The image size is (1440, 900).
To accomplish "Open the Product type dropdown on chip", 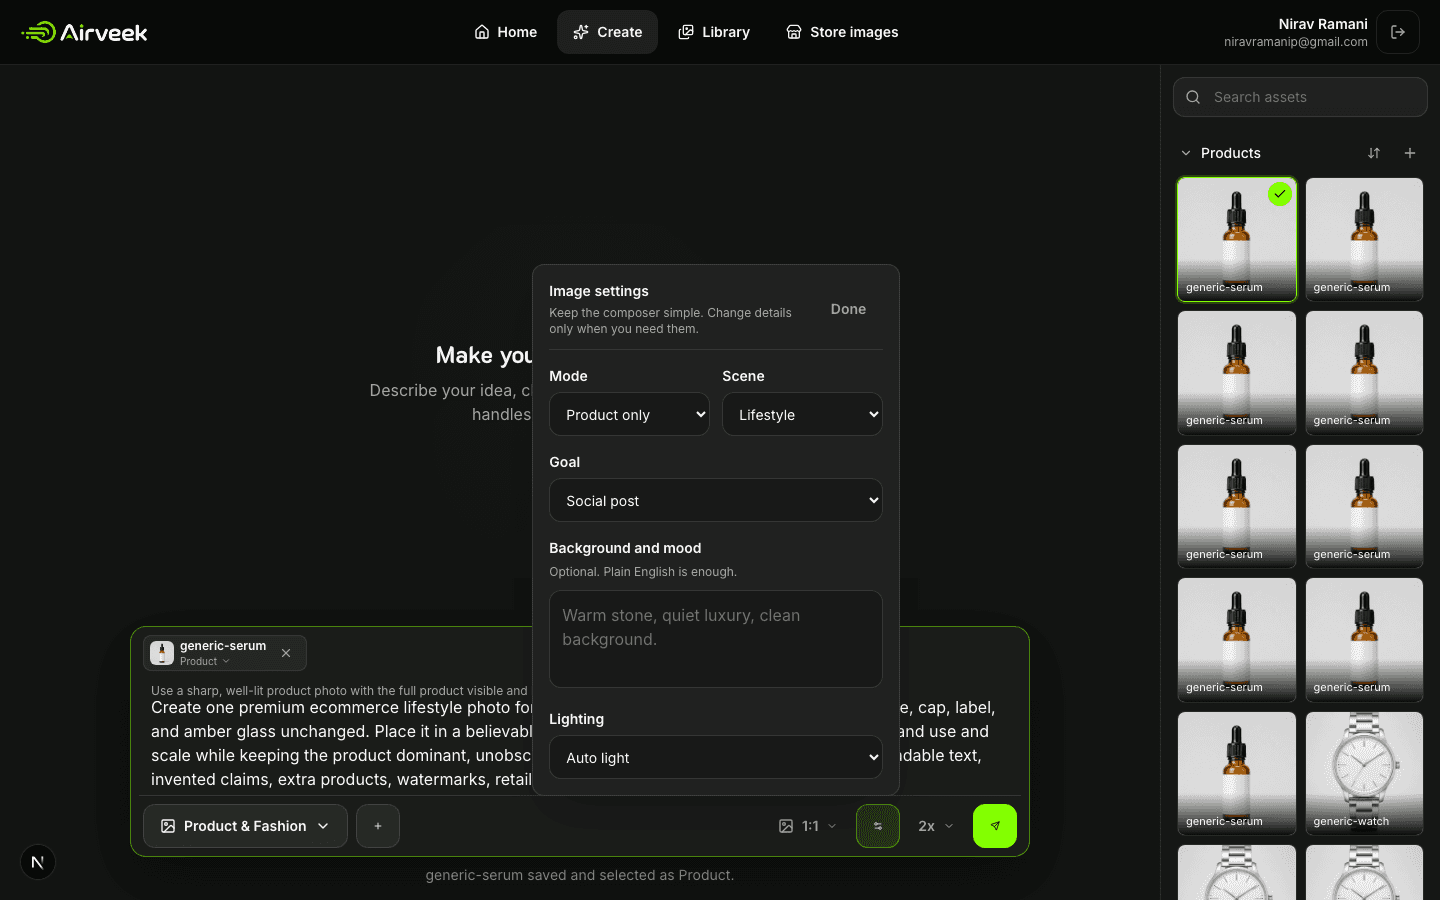I will click(205, 661).
